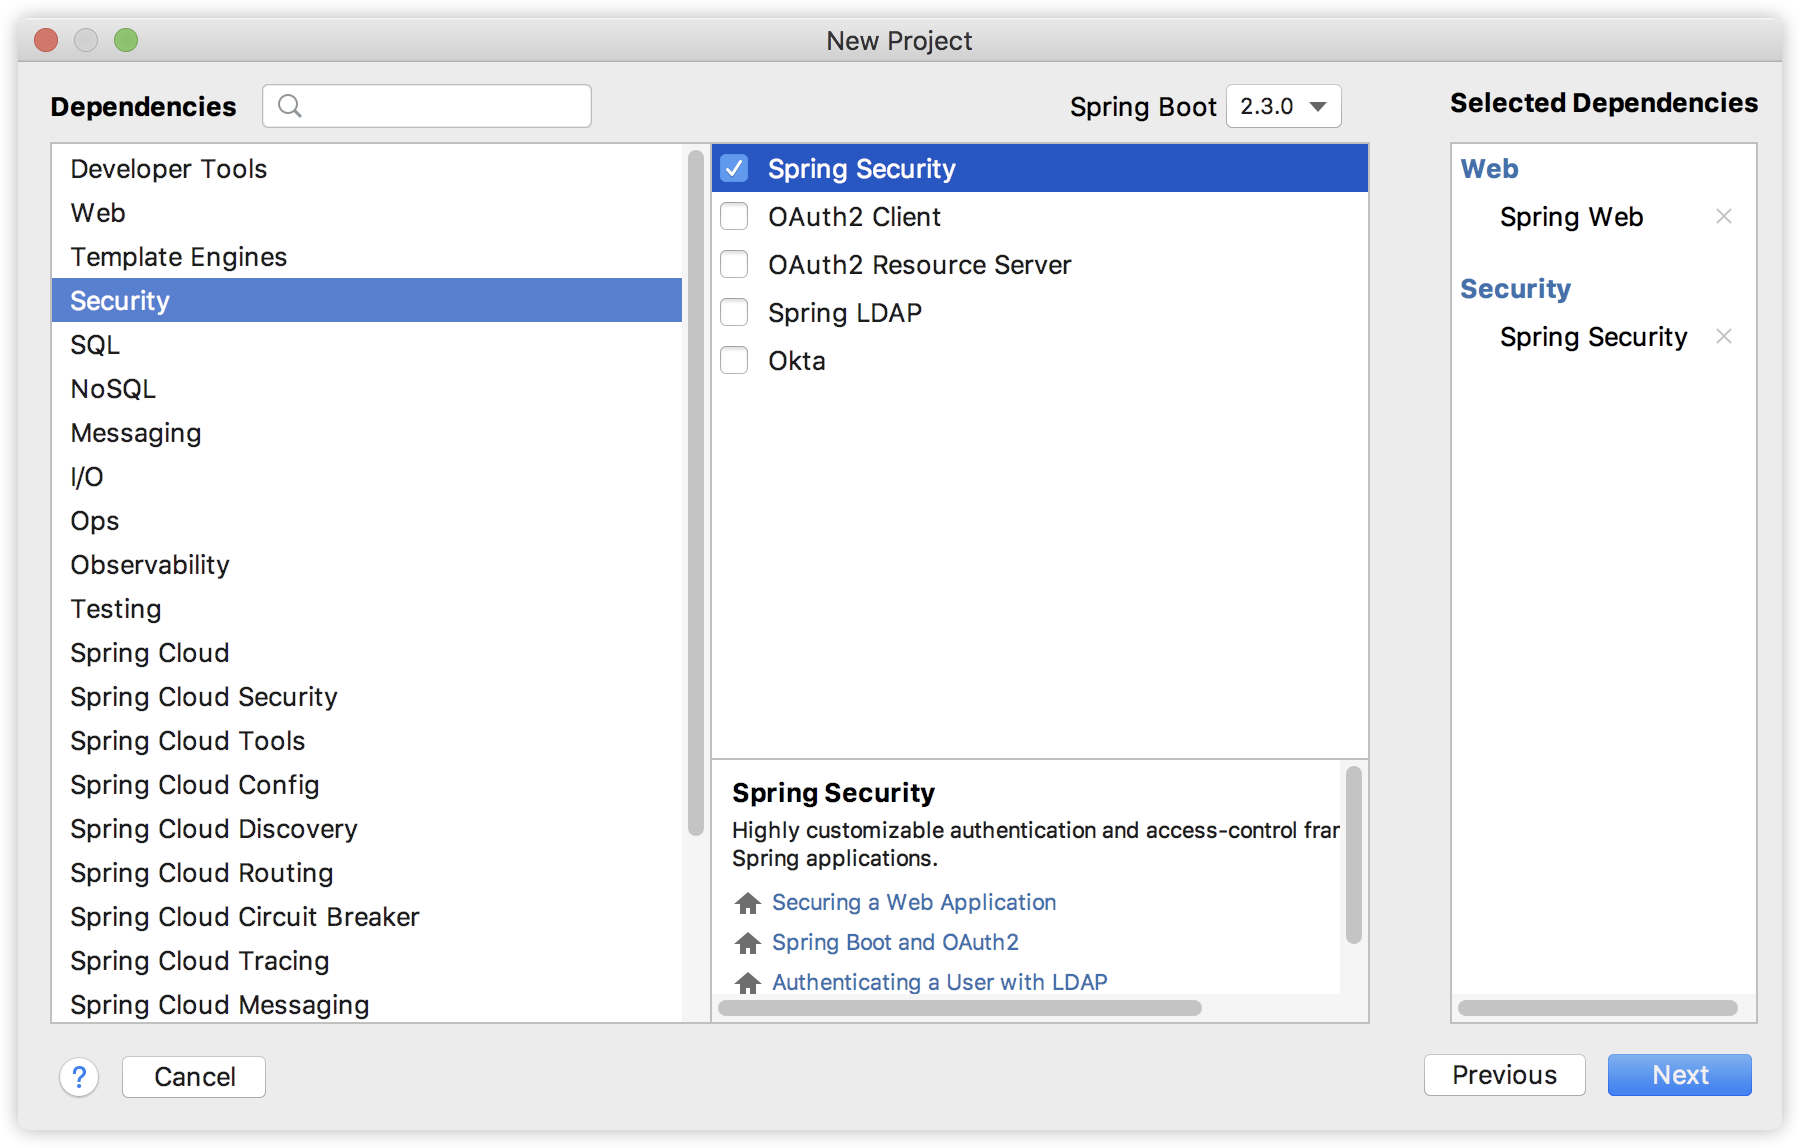The width and height of the screenshot is (1800, 1148).
Task: Open help via the question mark icon
Action: pyautogui.click(x=79, y=1077)
